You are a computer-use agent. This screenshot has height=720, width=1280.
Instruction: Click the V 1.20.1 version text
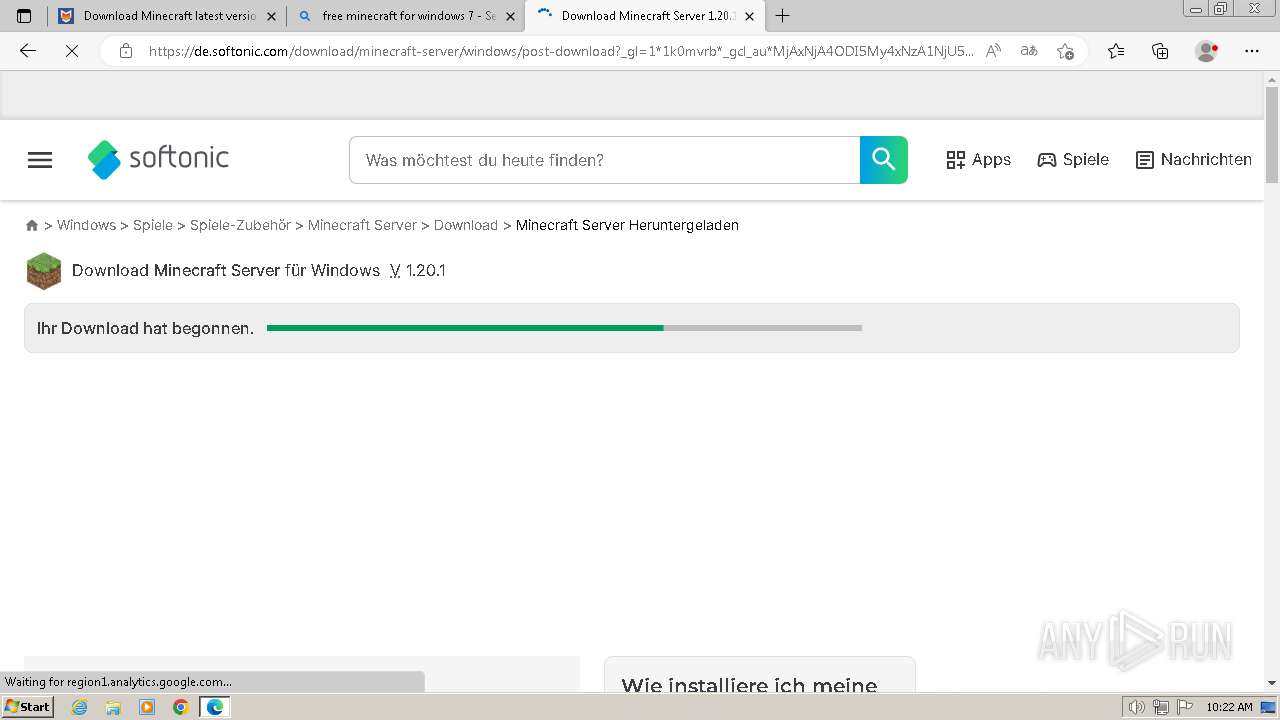(418, 270)
